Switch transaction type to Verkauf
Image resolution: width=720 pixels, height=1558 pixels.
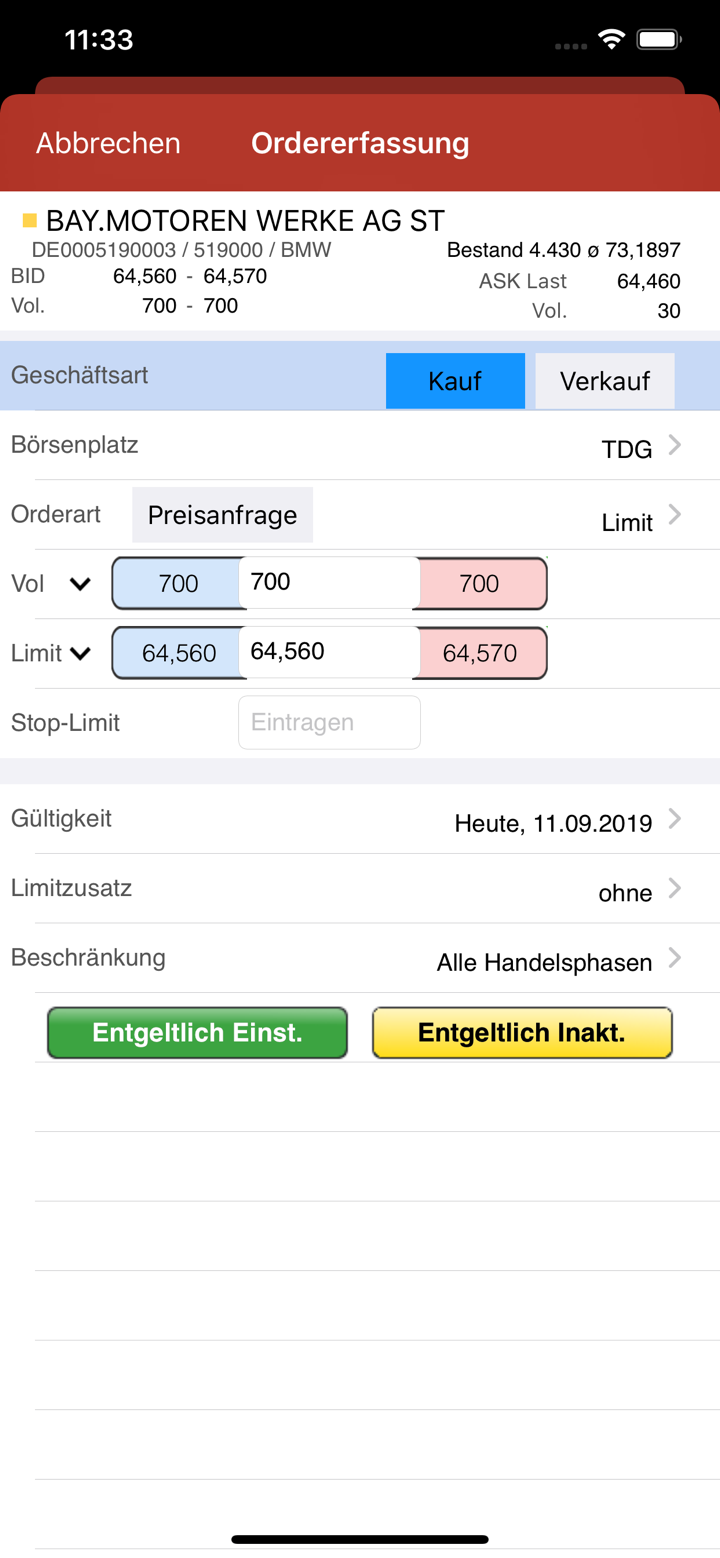605,381
